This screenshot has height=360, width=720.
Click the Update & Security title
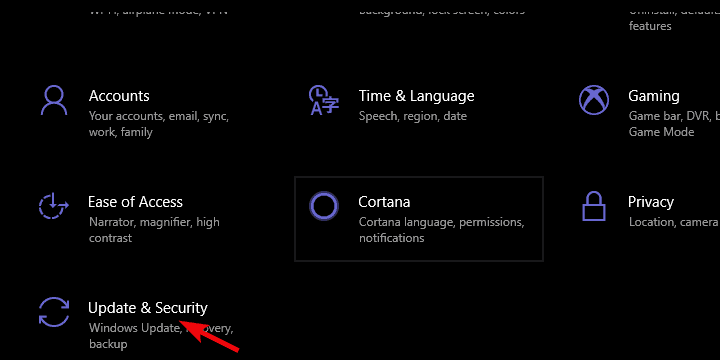tap(148, 308)
